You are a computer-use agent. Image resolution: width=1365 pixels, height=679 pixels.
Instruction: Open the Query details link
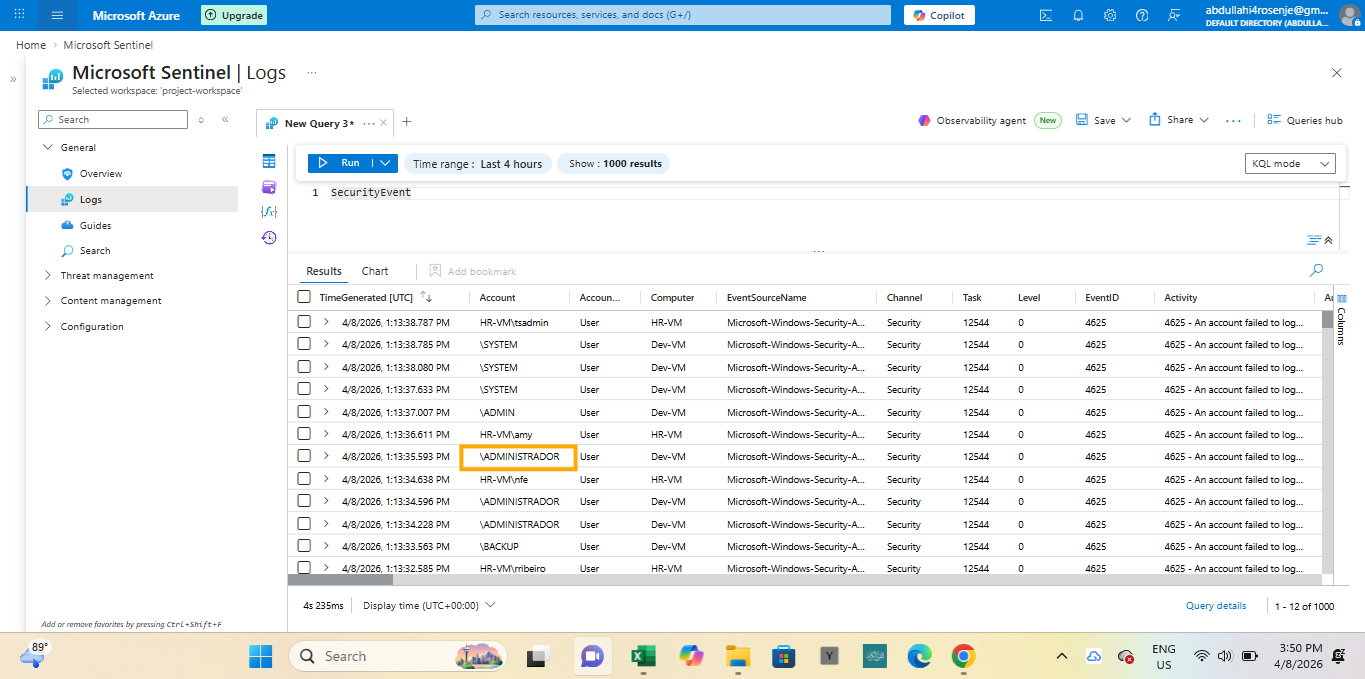1216,605
